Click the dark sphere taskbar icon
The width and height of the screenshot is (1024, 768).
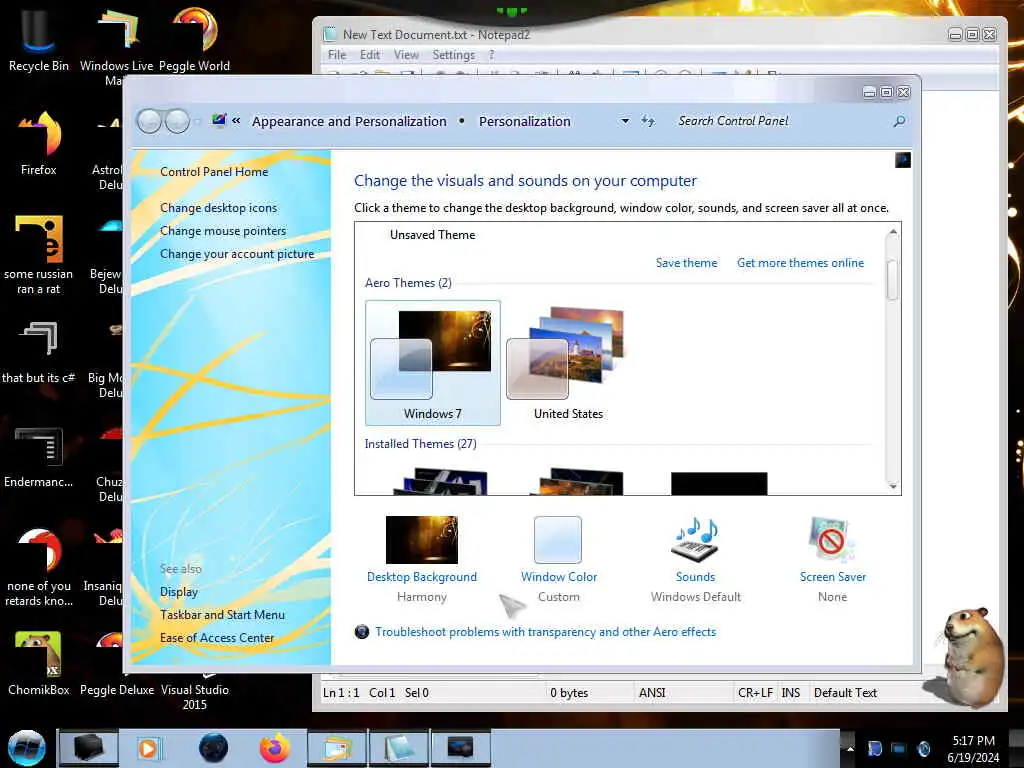(214, 748)
